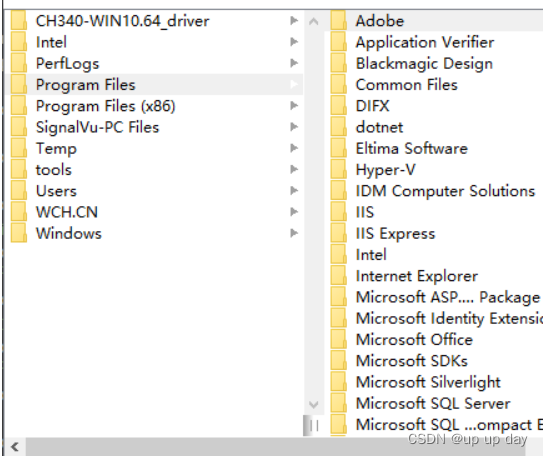Click the vertical scrollbar up arrow
The height and width of the screenshot is (456, 543).
[313, 22]
